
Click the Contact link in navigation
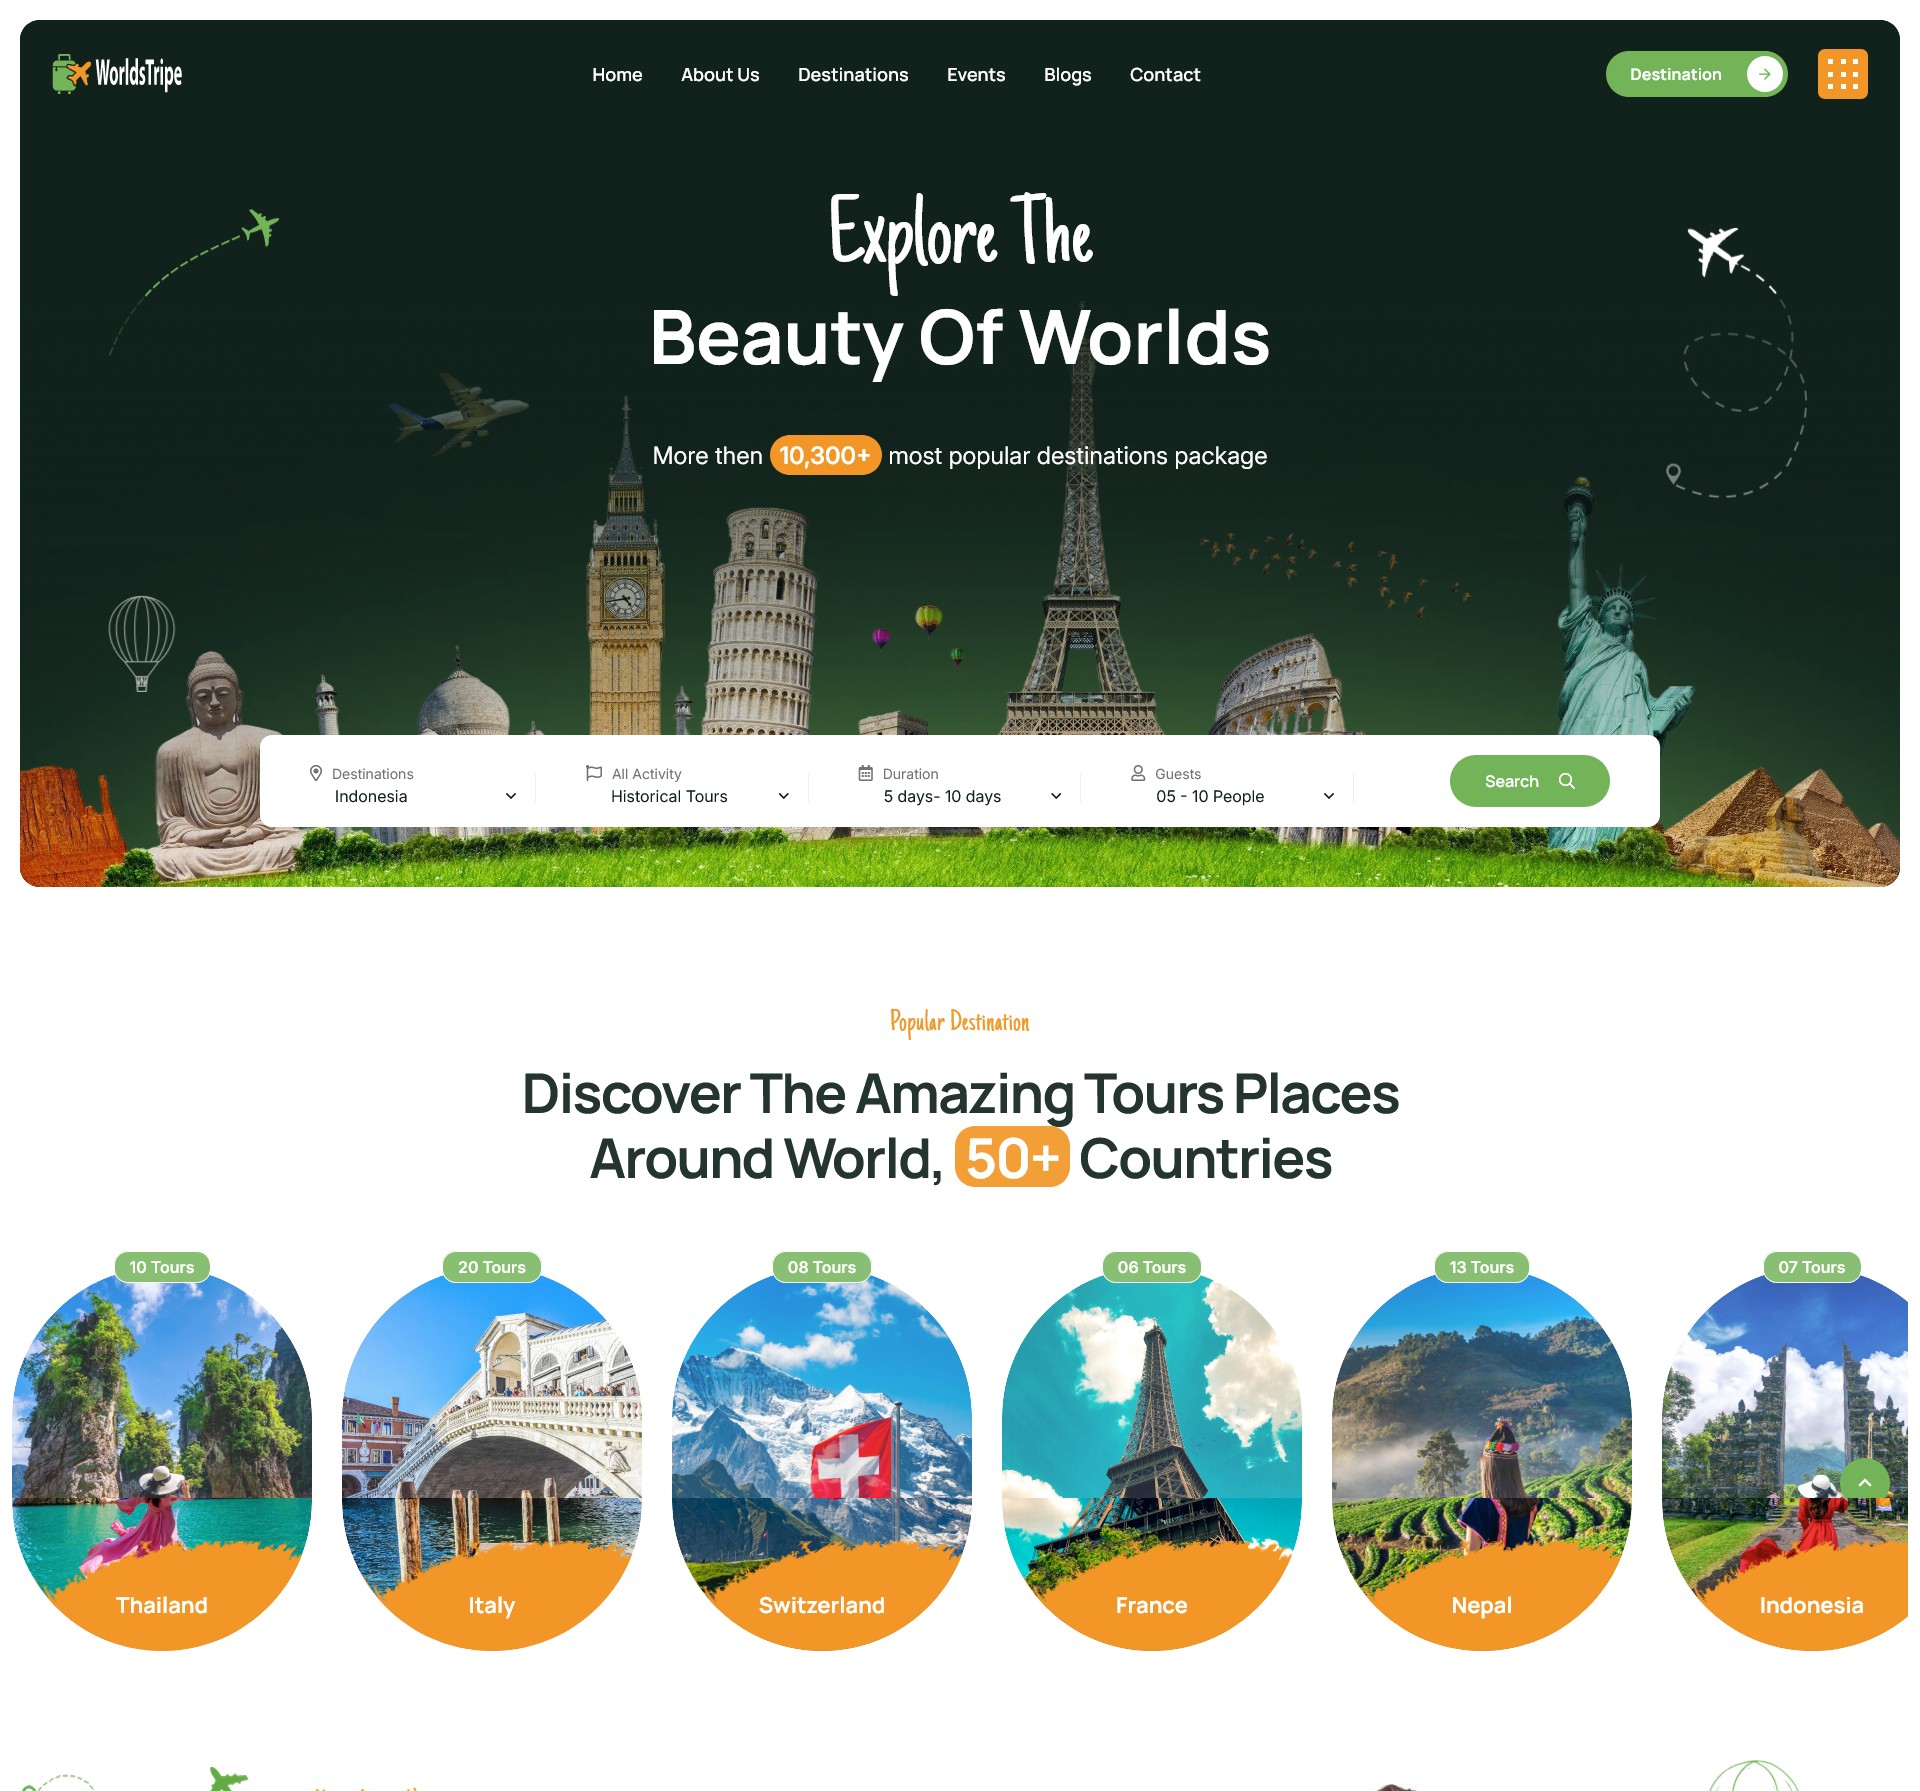click(1165, 75)
